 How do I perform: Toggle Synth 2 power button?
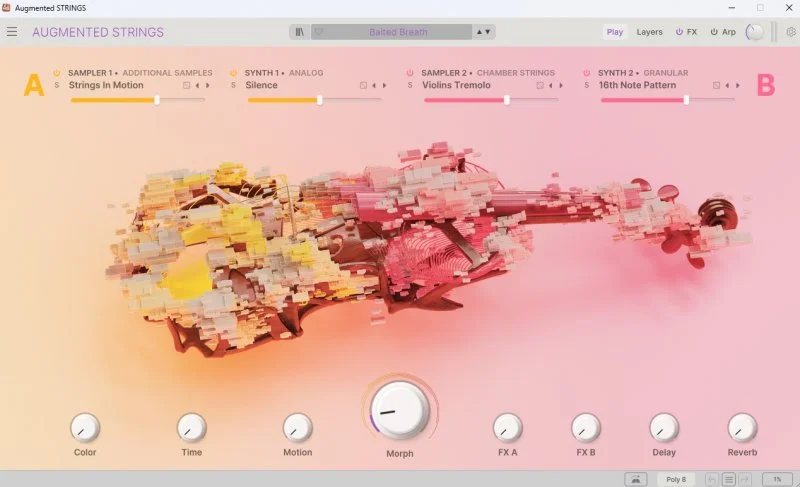coord(586,73)
